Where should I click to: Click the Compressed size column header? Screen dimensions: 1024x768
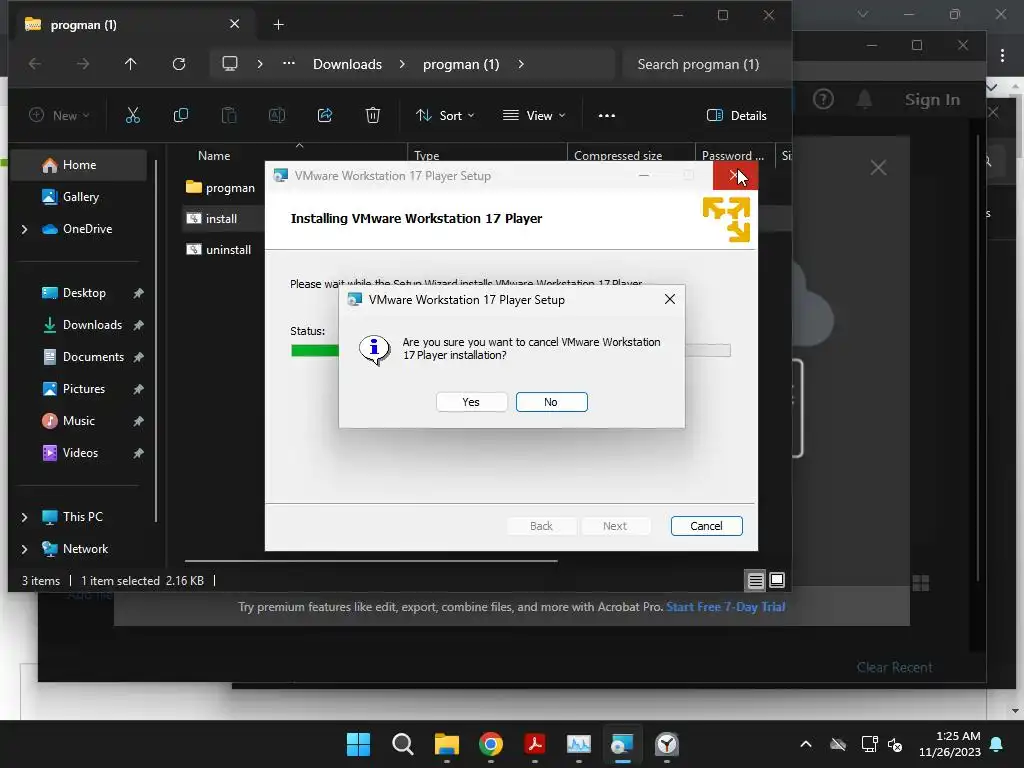coord(618,155)
